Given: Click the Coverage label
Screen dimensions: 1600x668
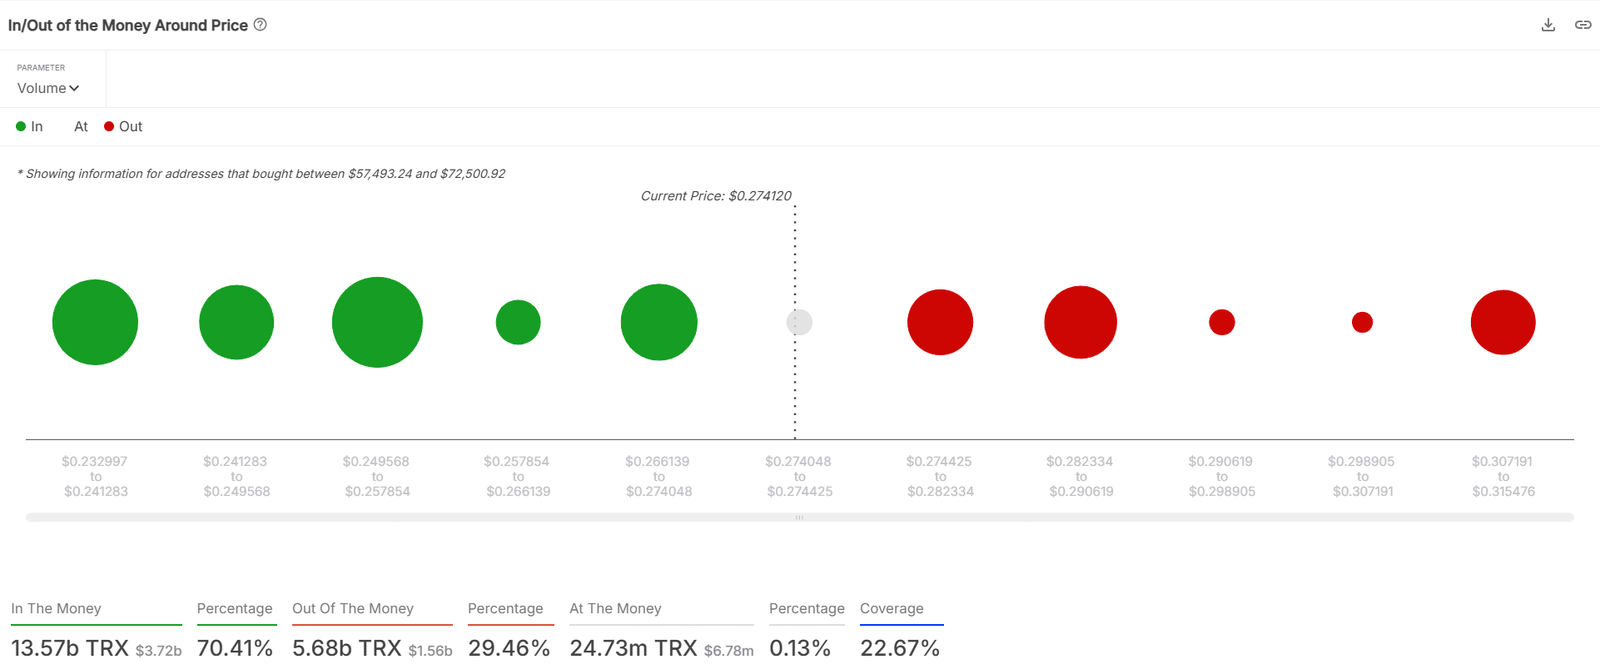Looking at the screenshot, I should pyautogui.click(x=892, y=608).
